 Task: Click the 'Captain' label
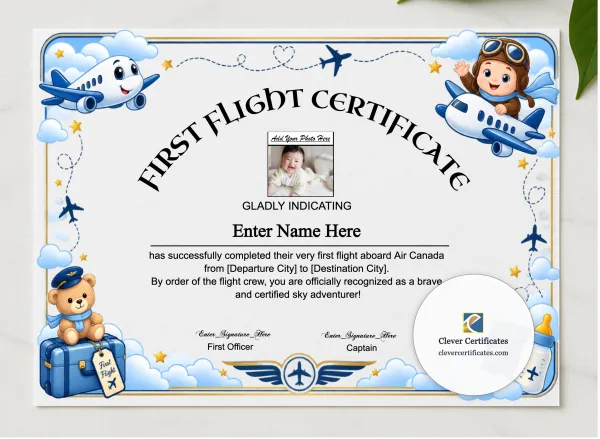click(x=362, y=348)
